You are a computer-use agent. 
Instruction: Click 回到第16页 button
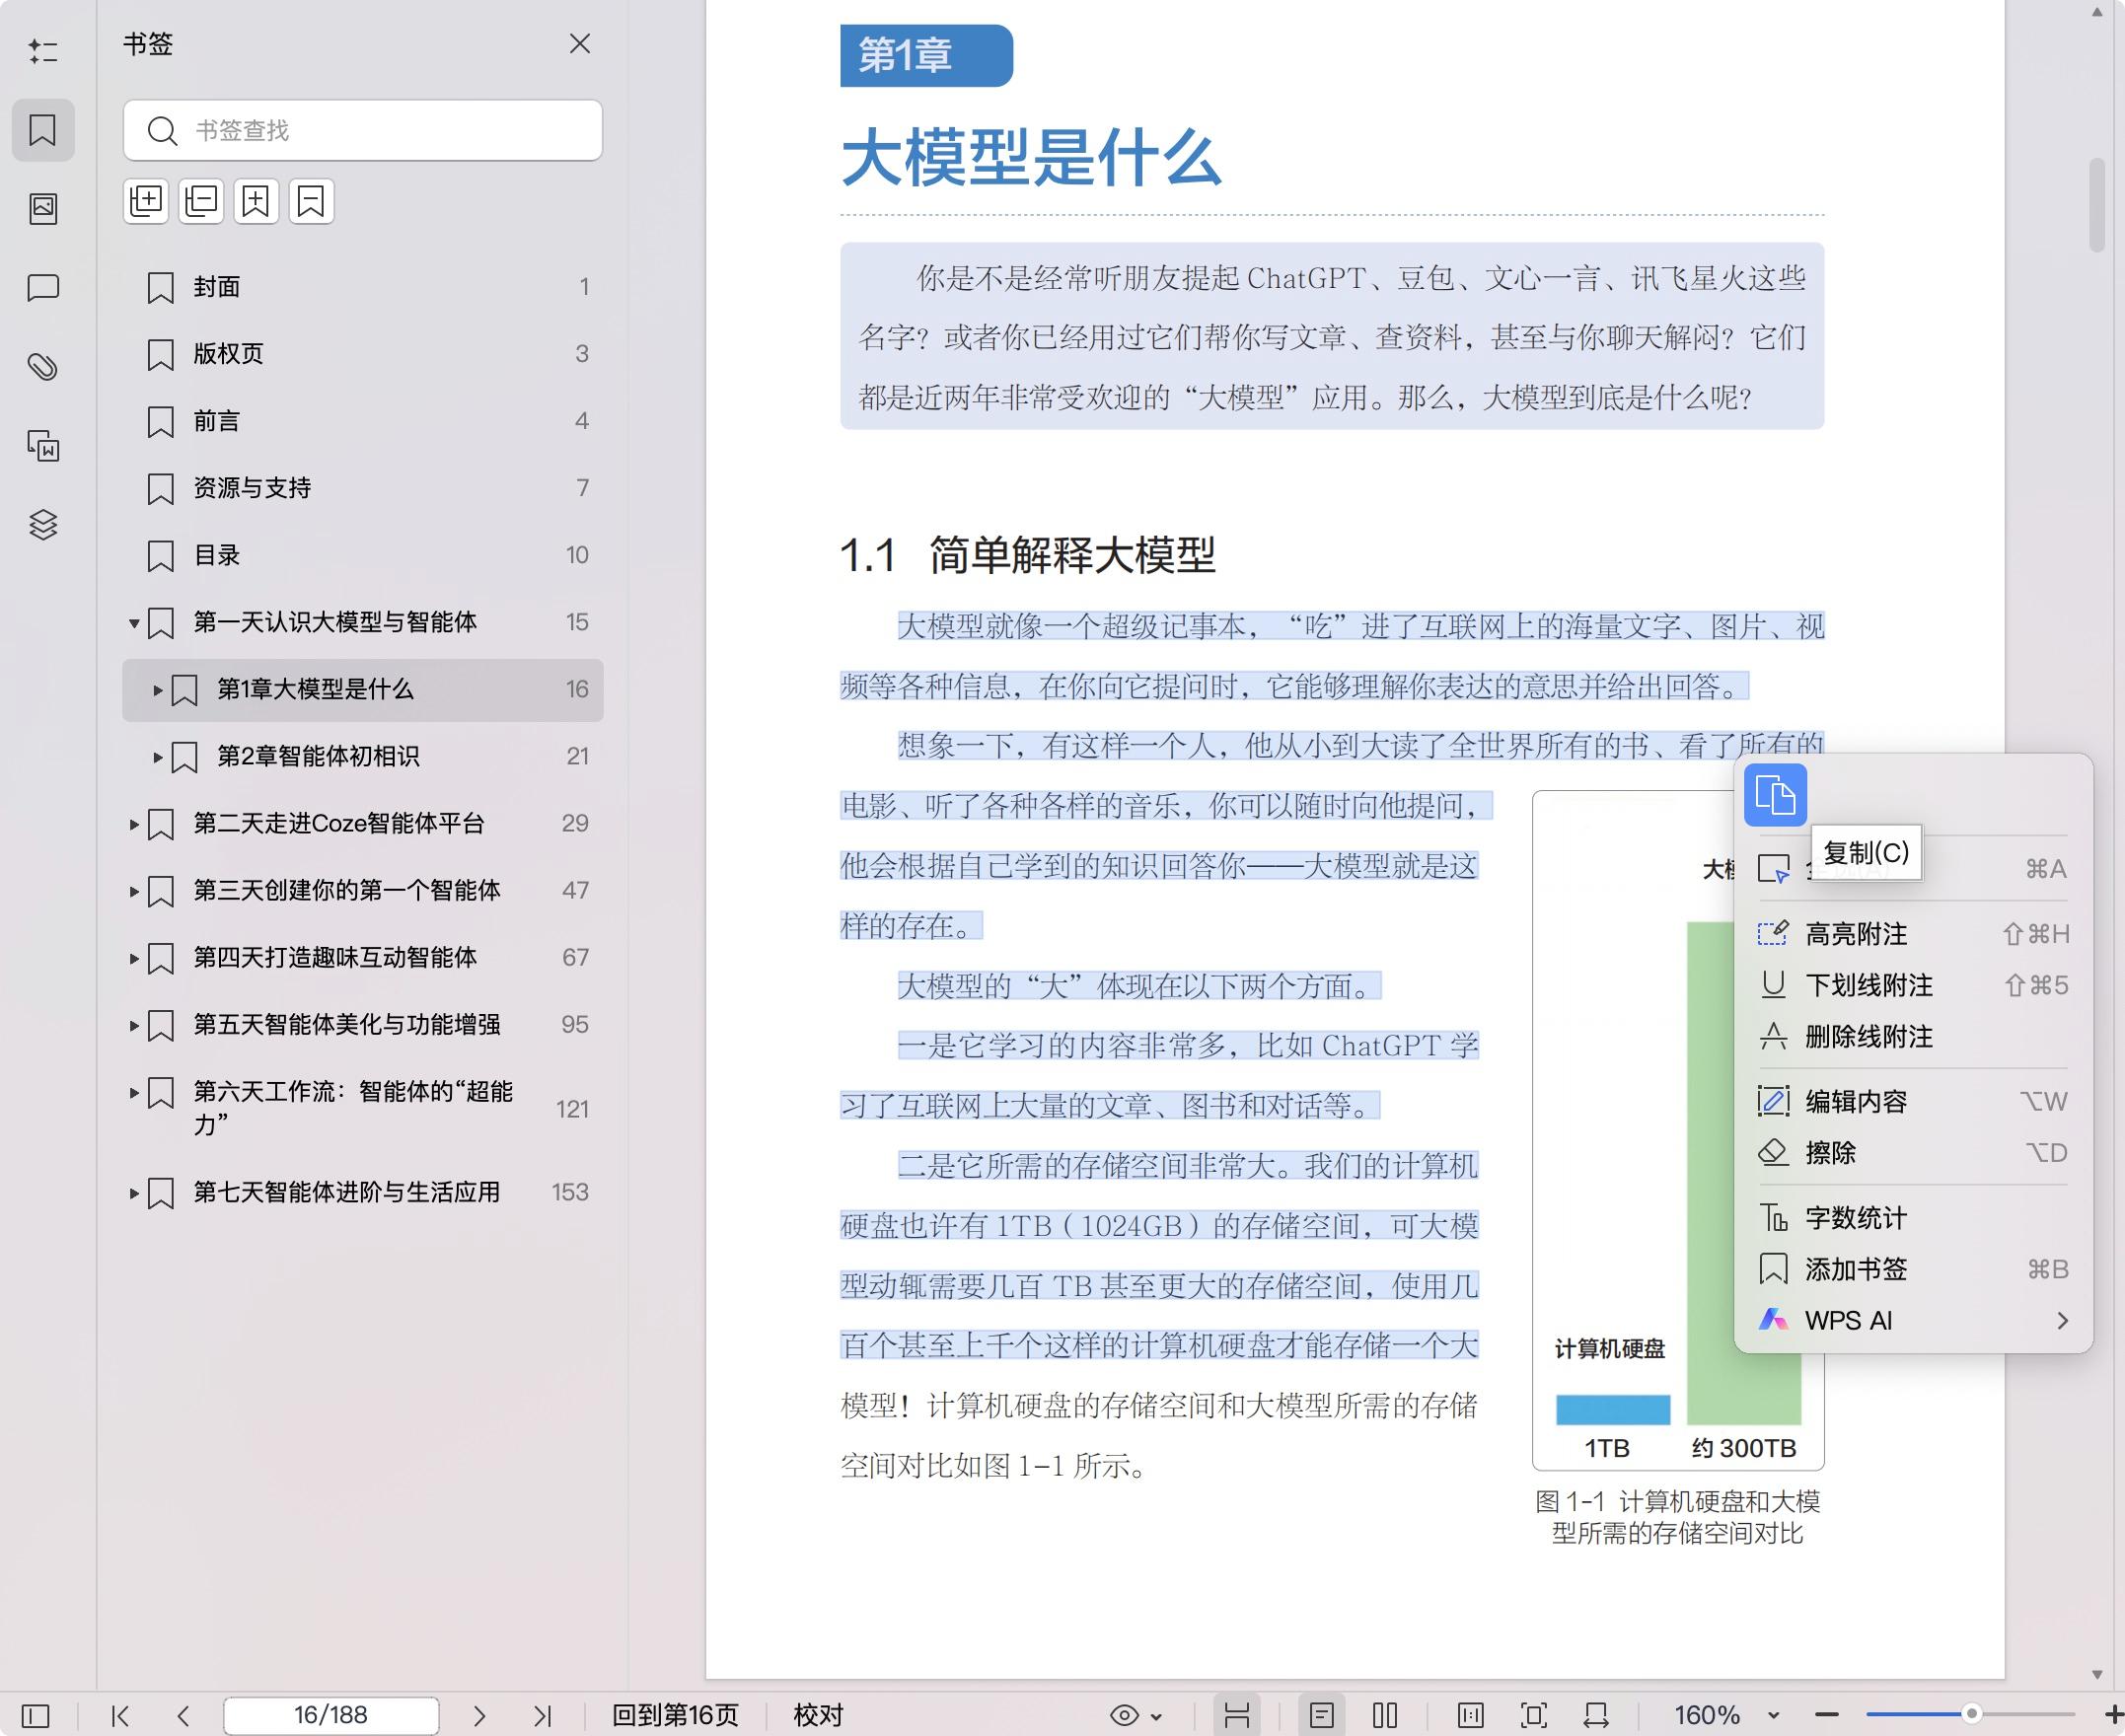click(675, 1716)
